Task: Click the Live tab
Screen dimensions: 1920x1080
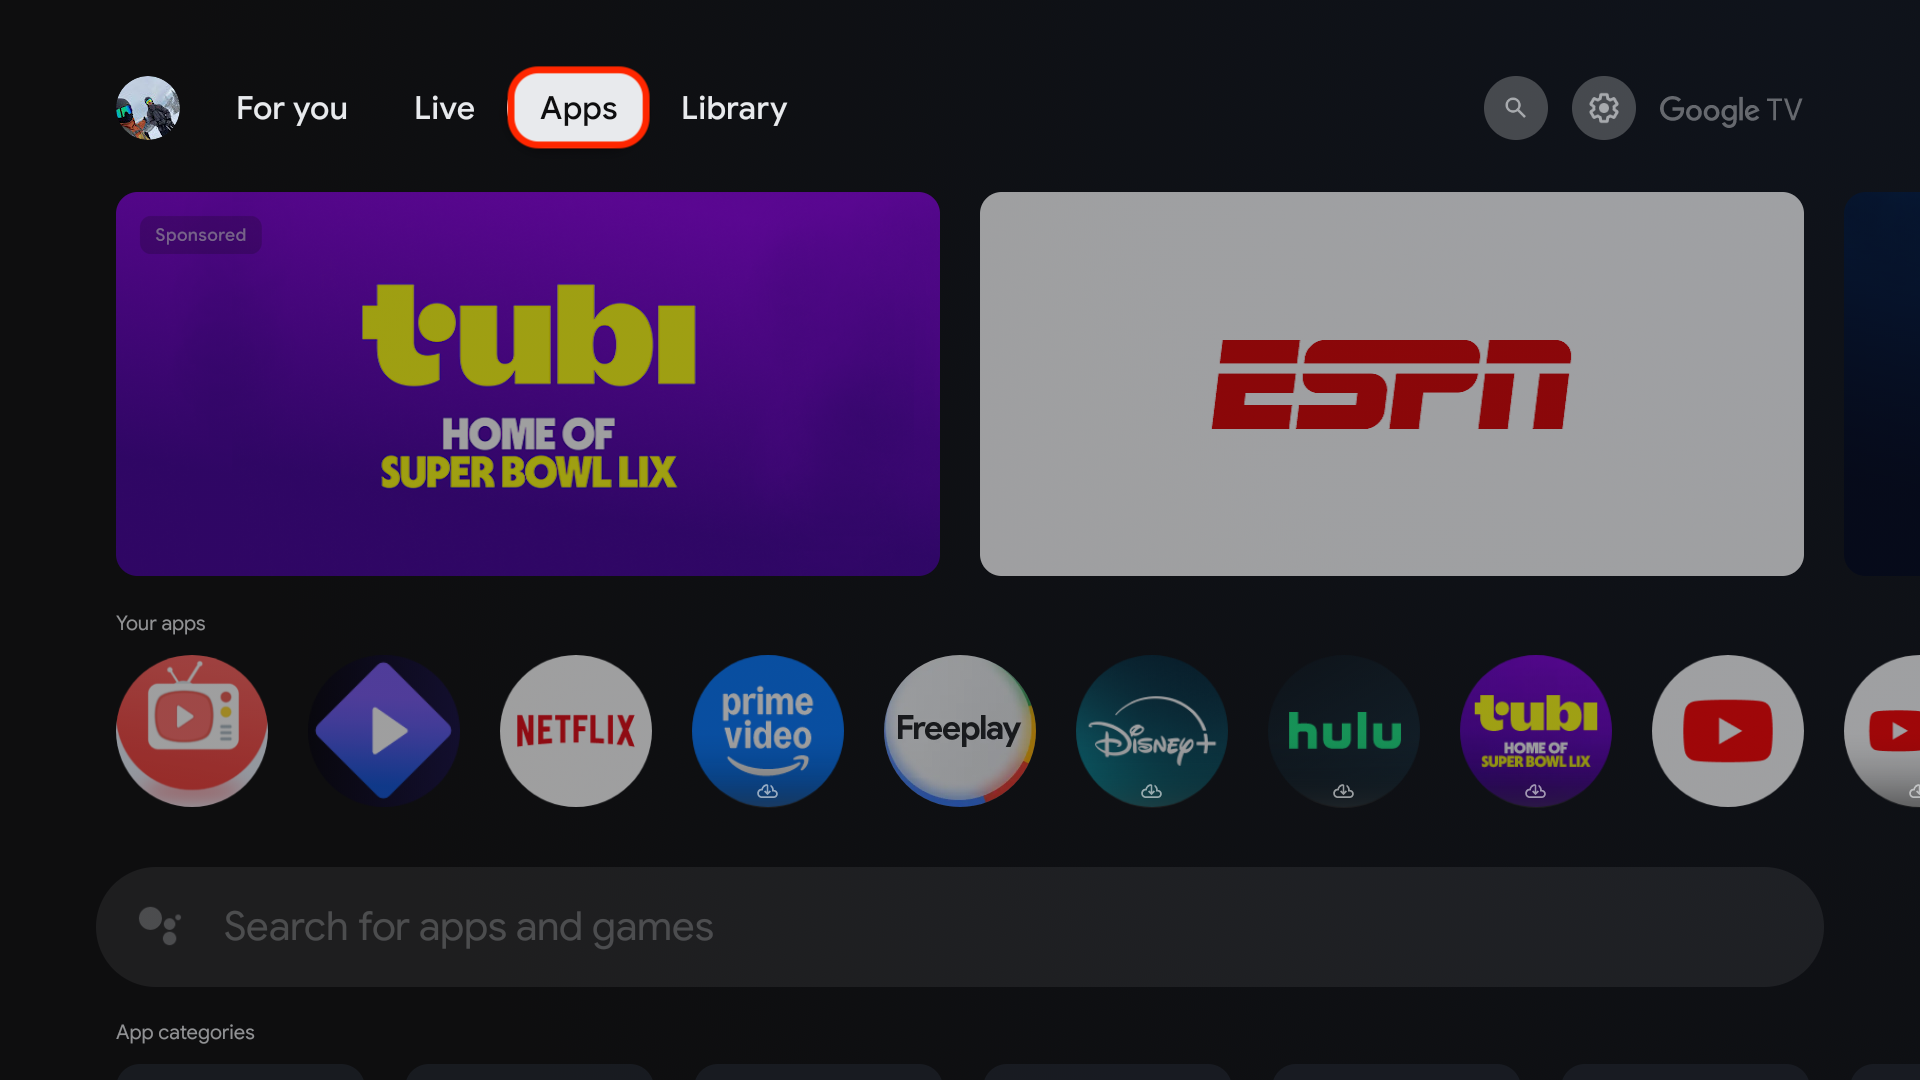Action: [443, 108]
